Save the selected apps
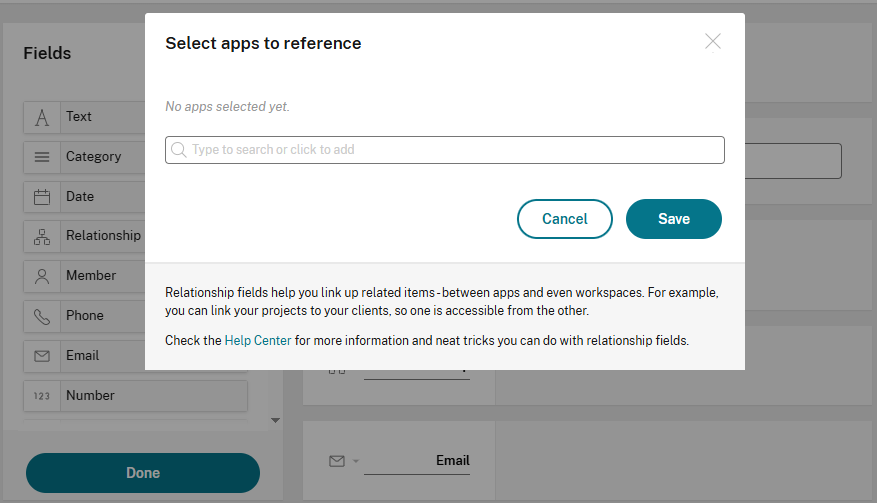Screen dimensions: 877x503 (x=673, y=219)
